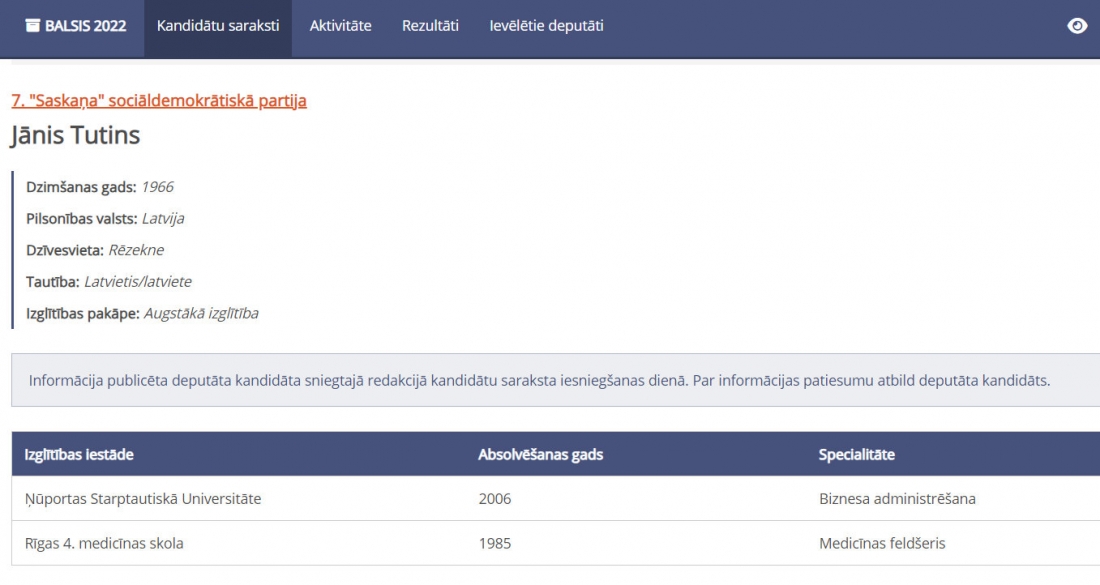
Task: Go to the Rezultāti tab
Action: (430, 27)
